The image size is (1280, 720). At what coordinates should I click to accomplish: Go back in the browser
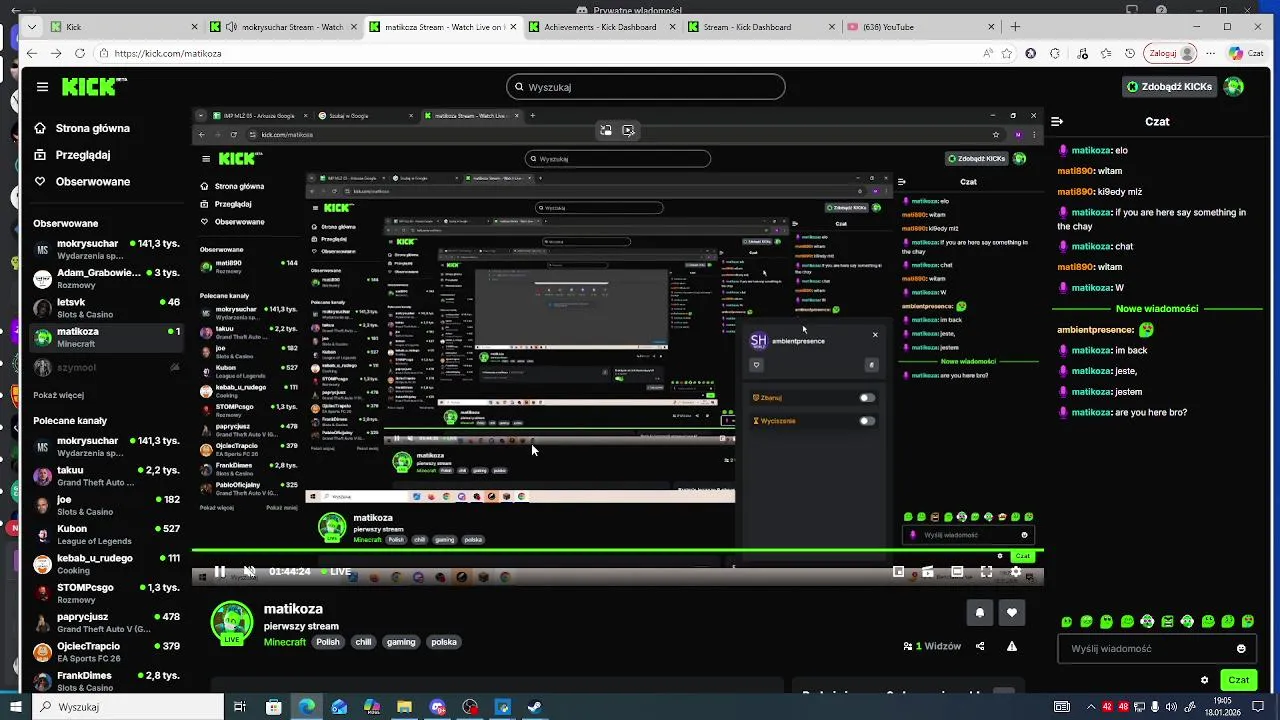tap(31, 53)
